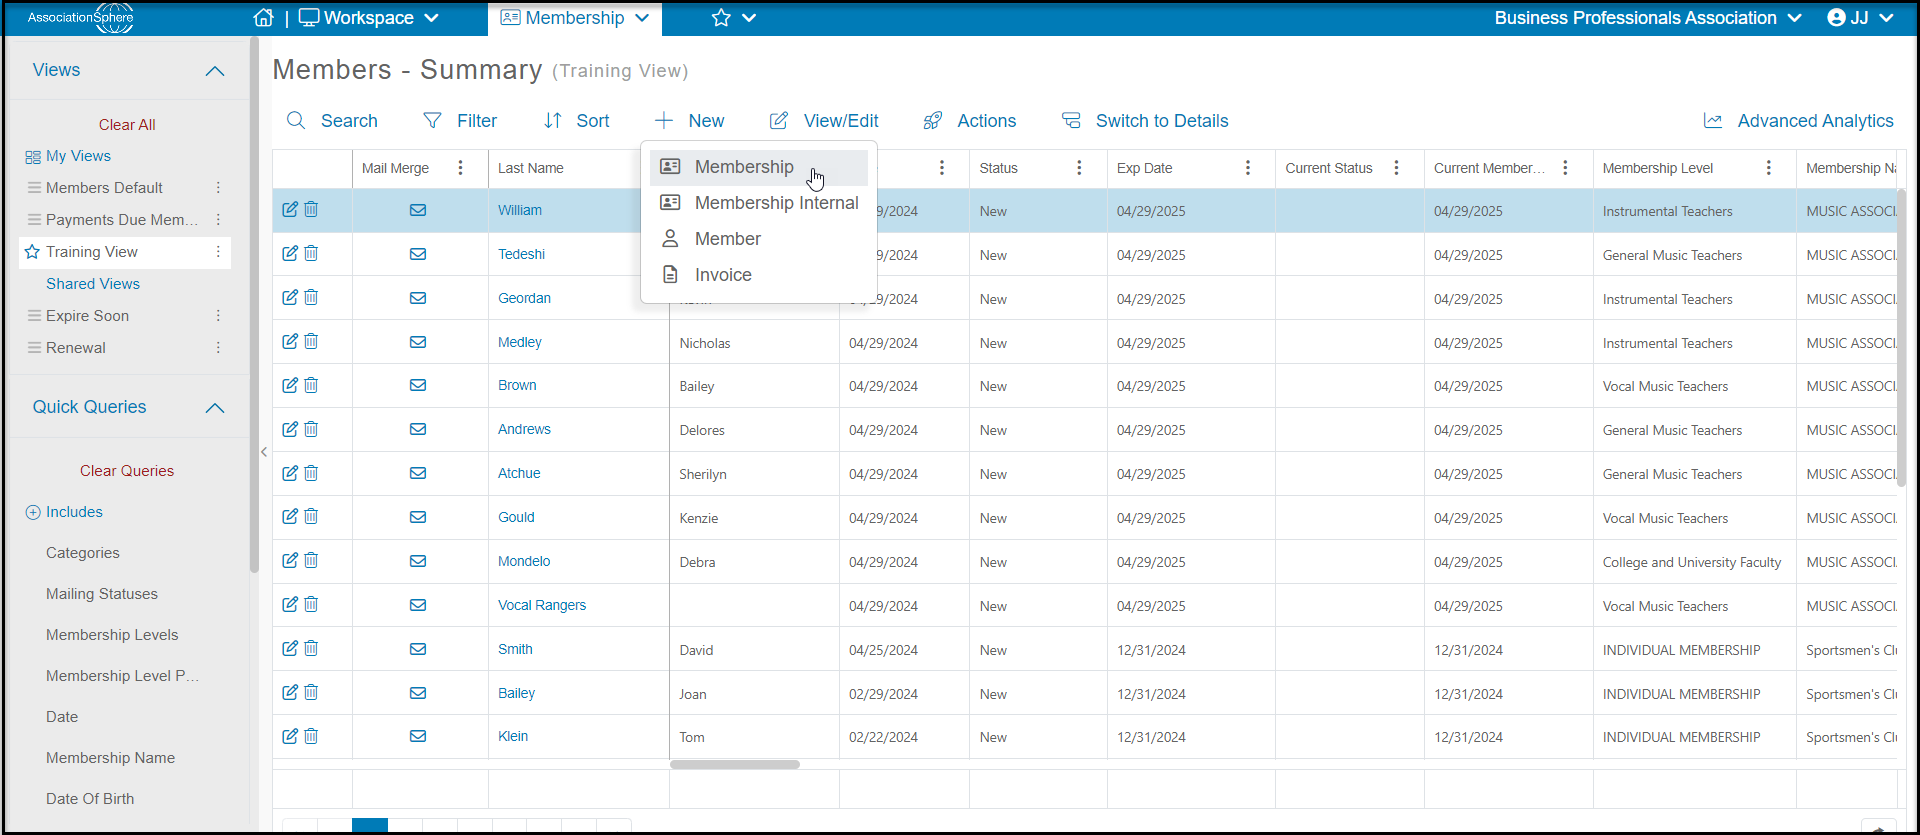Click the Clear All link

click(127, 125)
